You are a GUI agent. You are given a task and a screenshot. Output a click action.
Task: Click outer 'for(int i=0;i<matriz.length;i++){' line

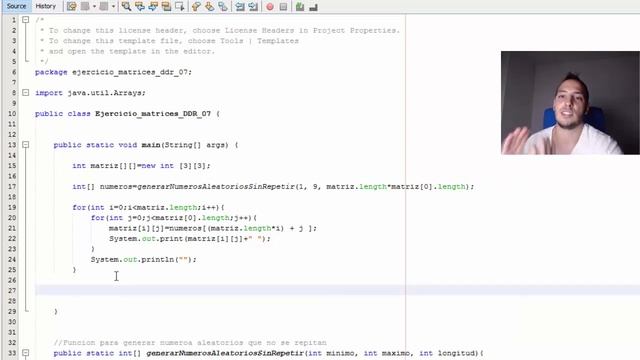pyautogui.click(x=148, y=207)
